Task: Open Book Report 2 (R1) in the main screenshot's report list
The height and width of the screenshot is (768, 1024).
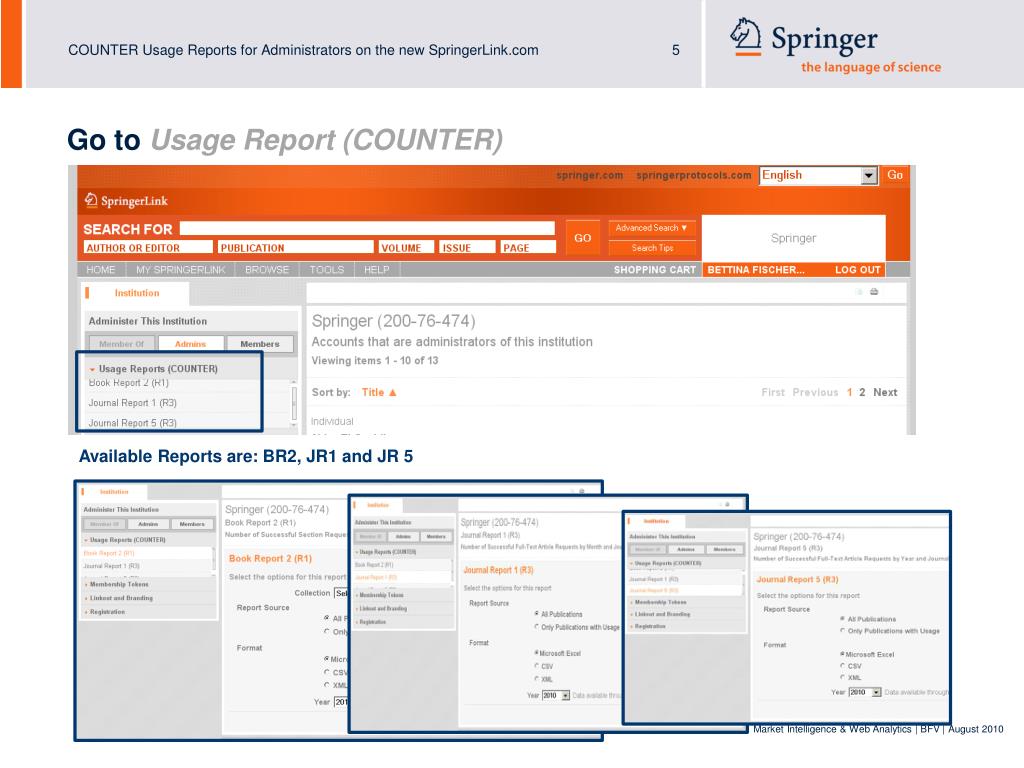Action: pos(129,383)
